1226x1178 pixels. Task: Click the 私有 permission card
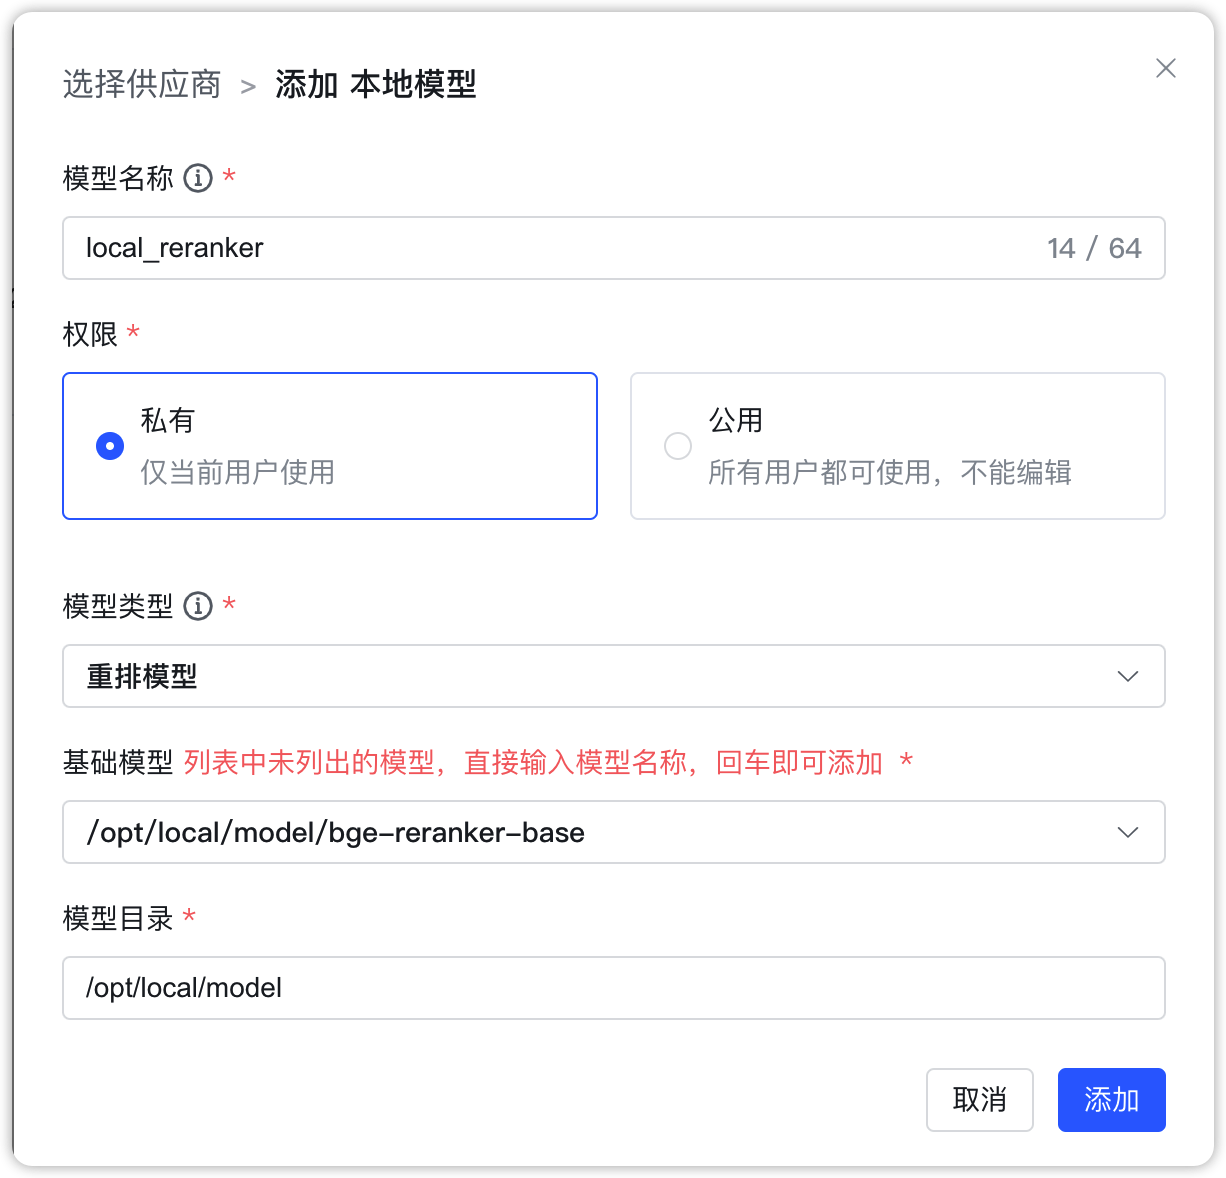(x=330, y=446)
